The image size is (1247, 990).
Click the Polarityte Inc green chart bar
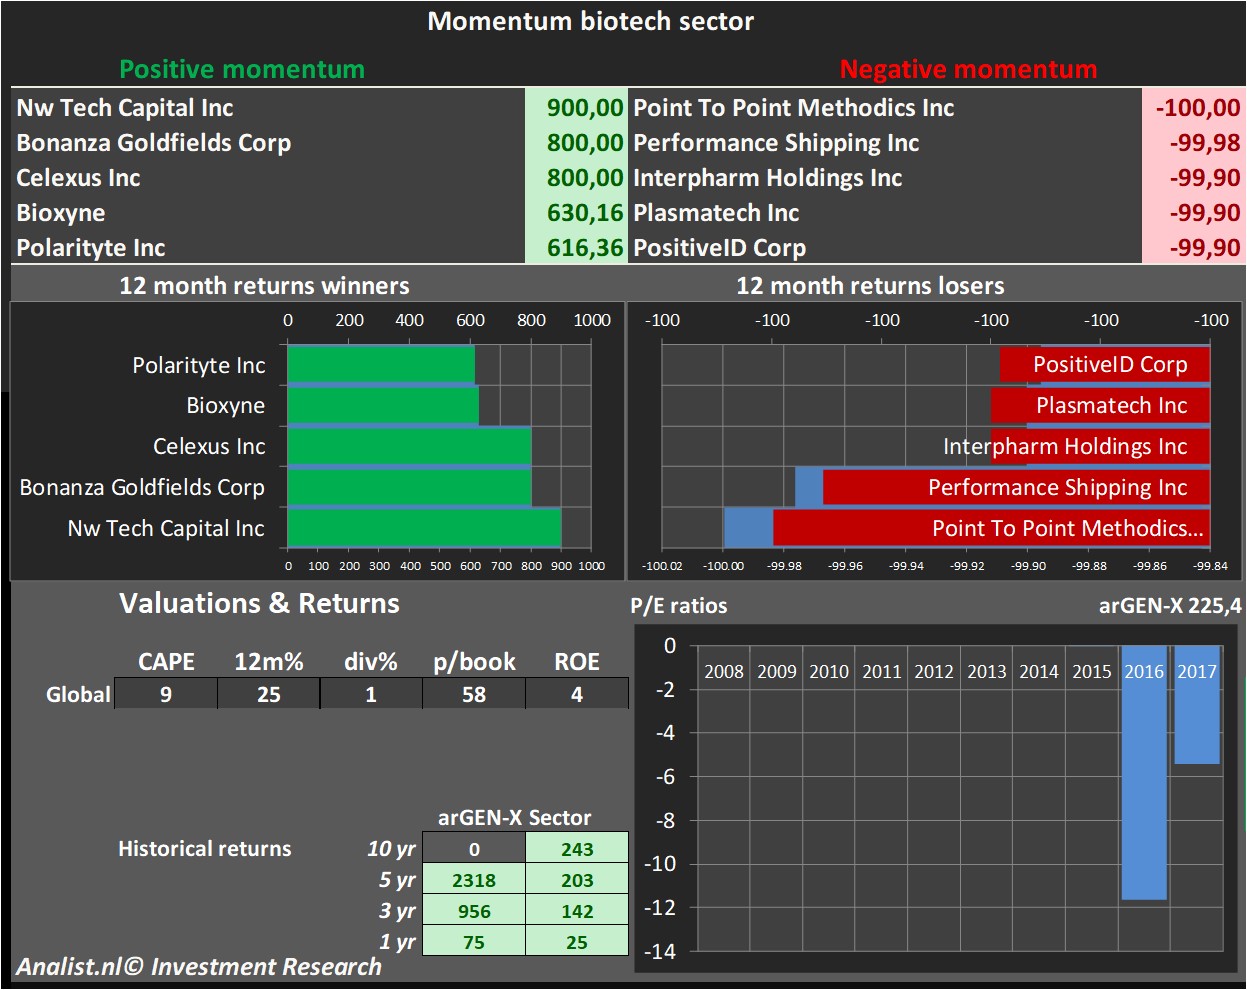click(x=380, y=365)
